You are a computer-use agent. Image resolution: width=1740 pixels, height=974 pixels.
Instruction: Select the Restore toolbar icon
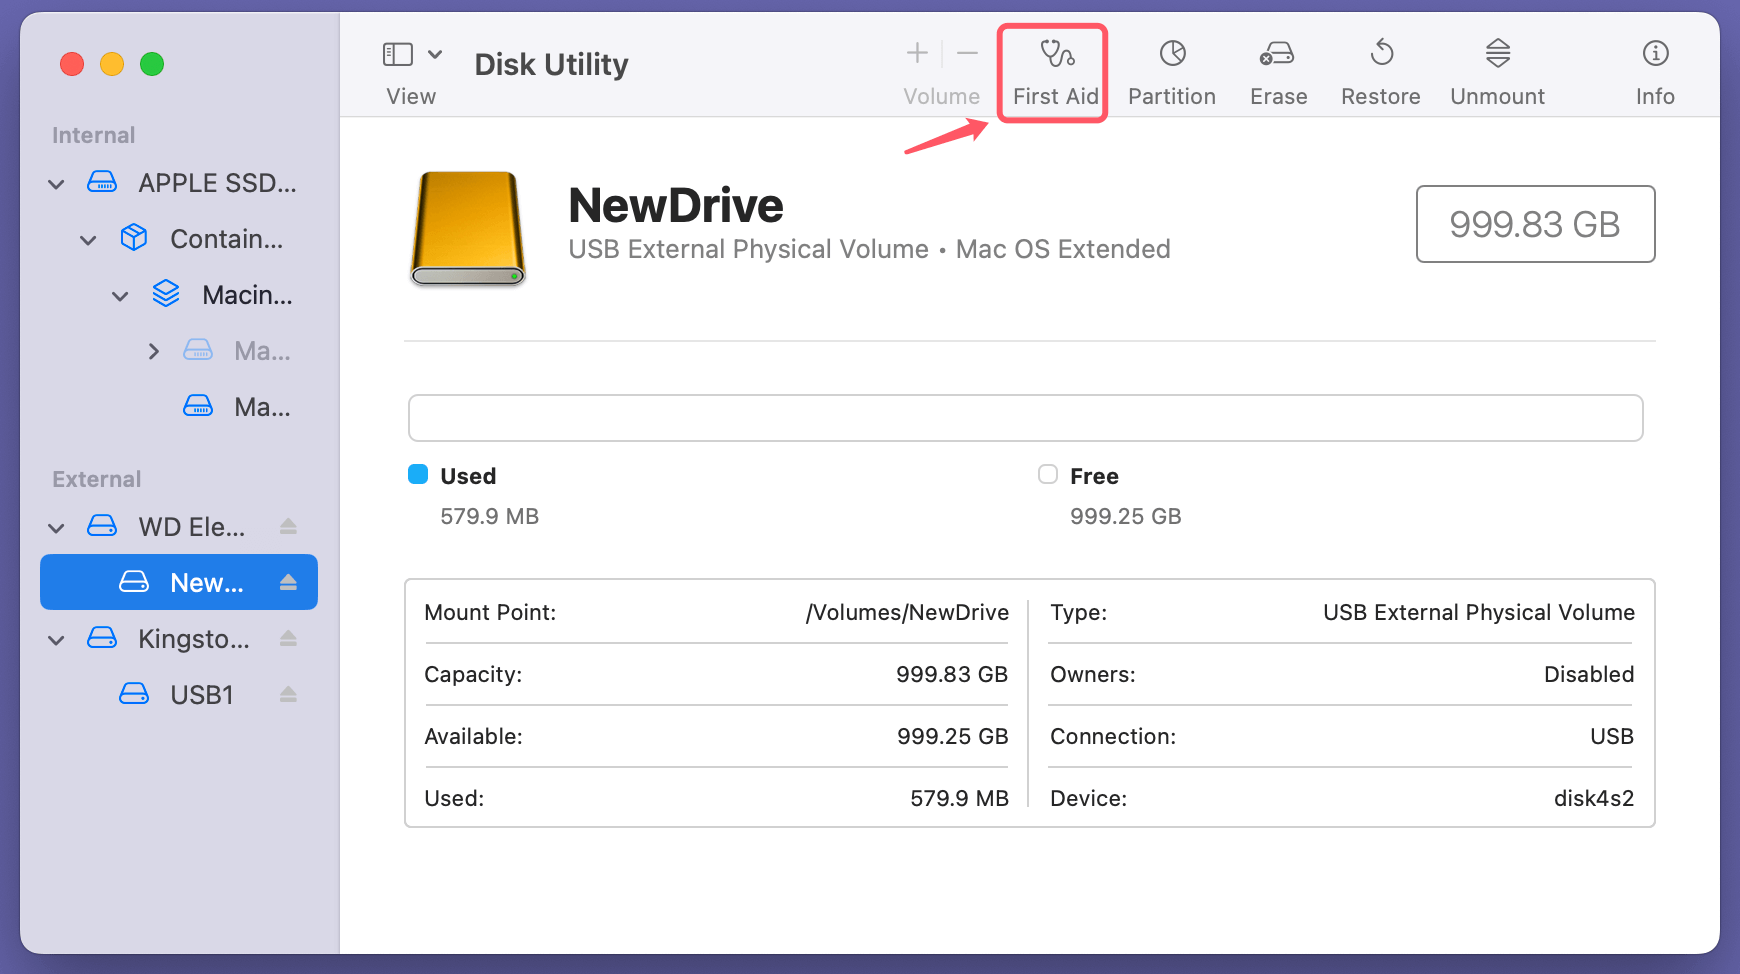click(1380, 72)
